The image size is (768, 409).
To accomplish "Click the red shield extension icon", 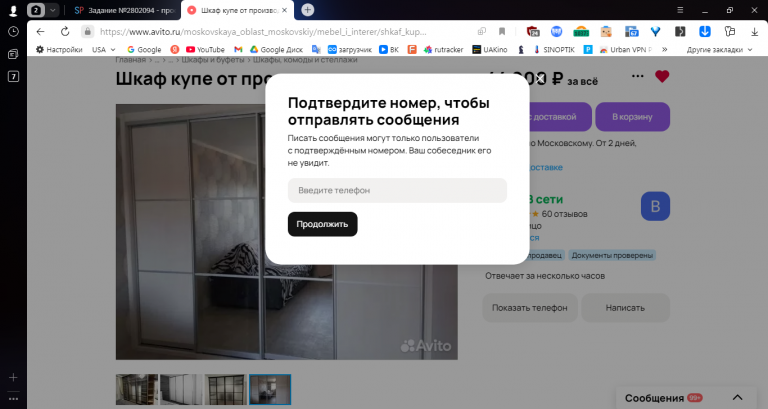I will [x=532, y=32].
